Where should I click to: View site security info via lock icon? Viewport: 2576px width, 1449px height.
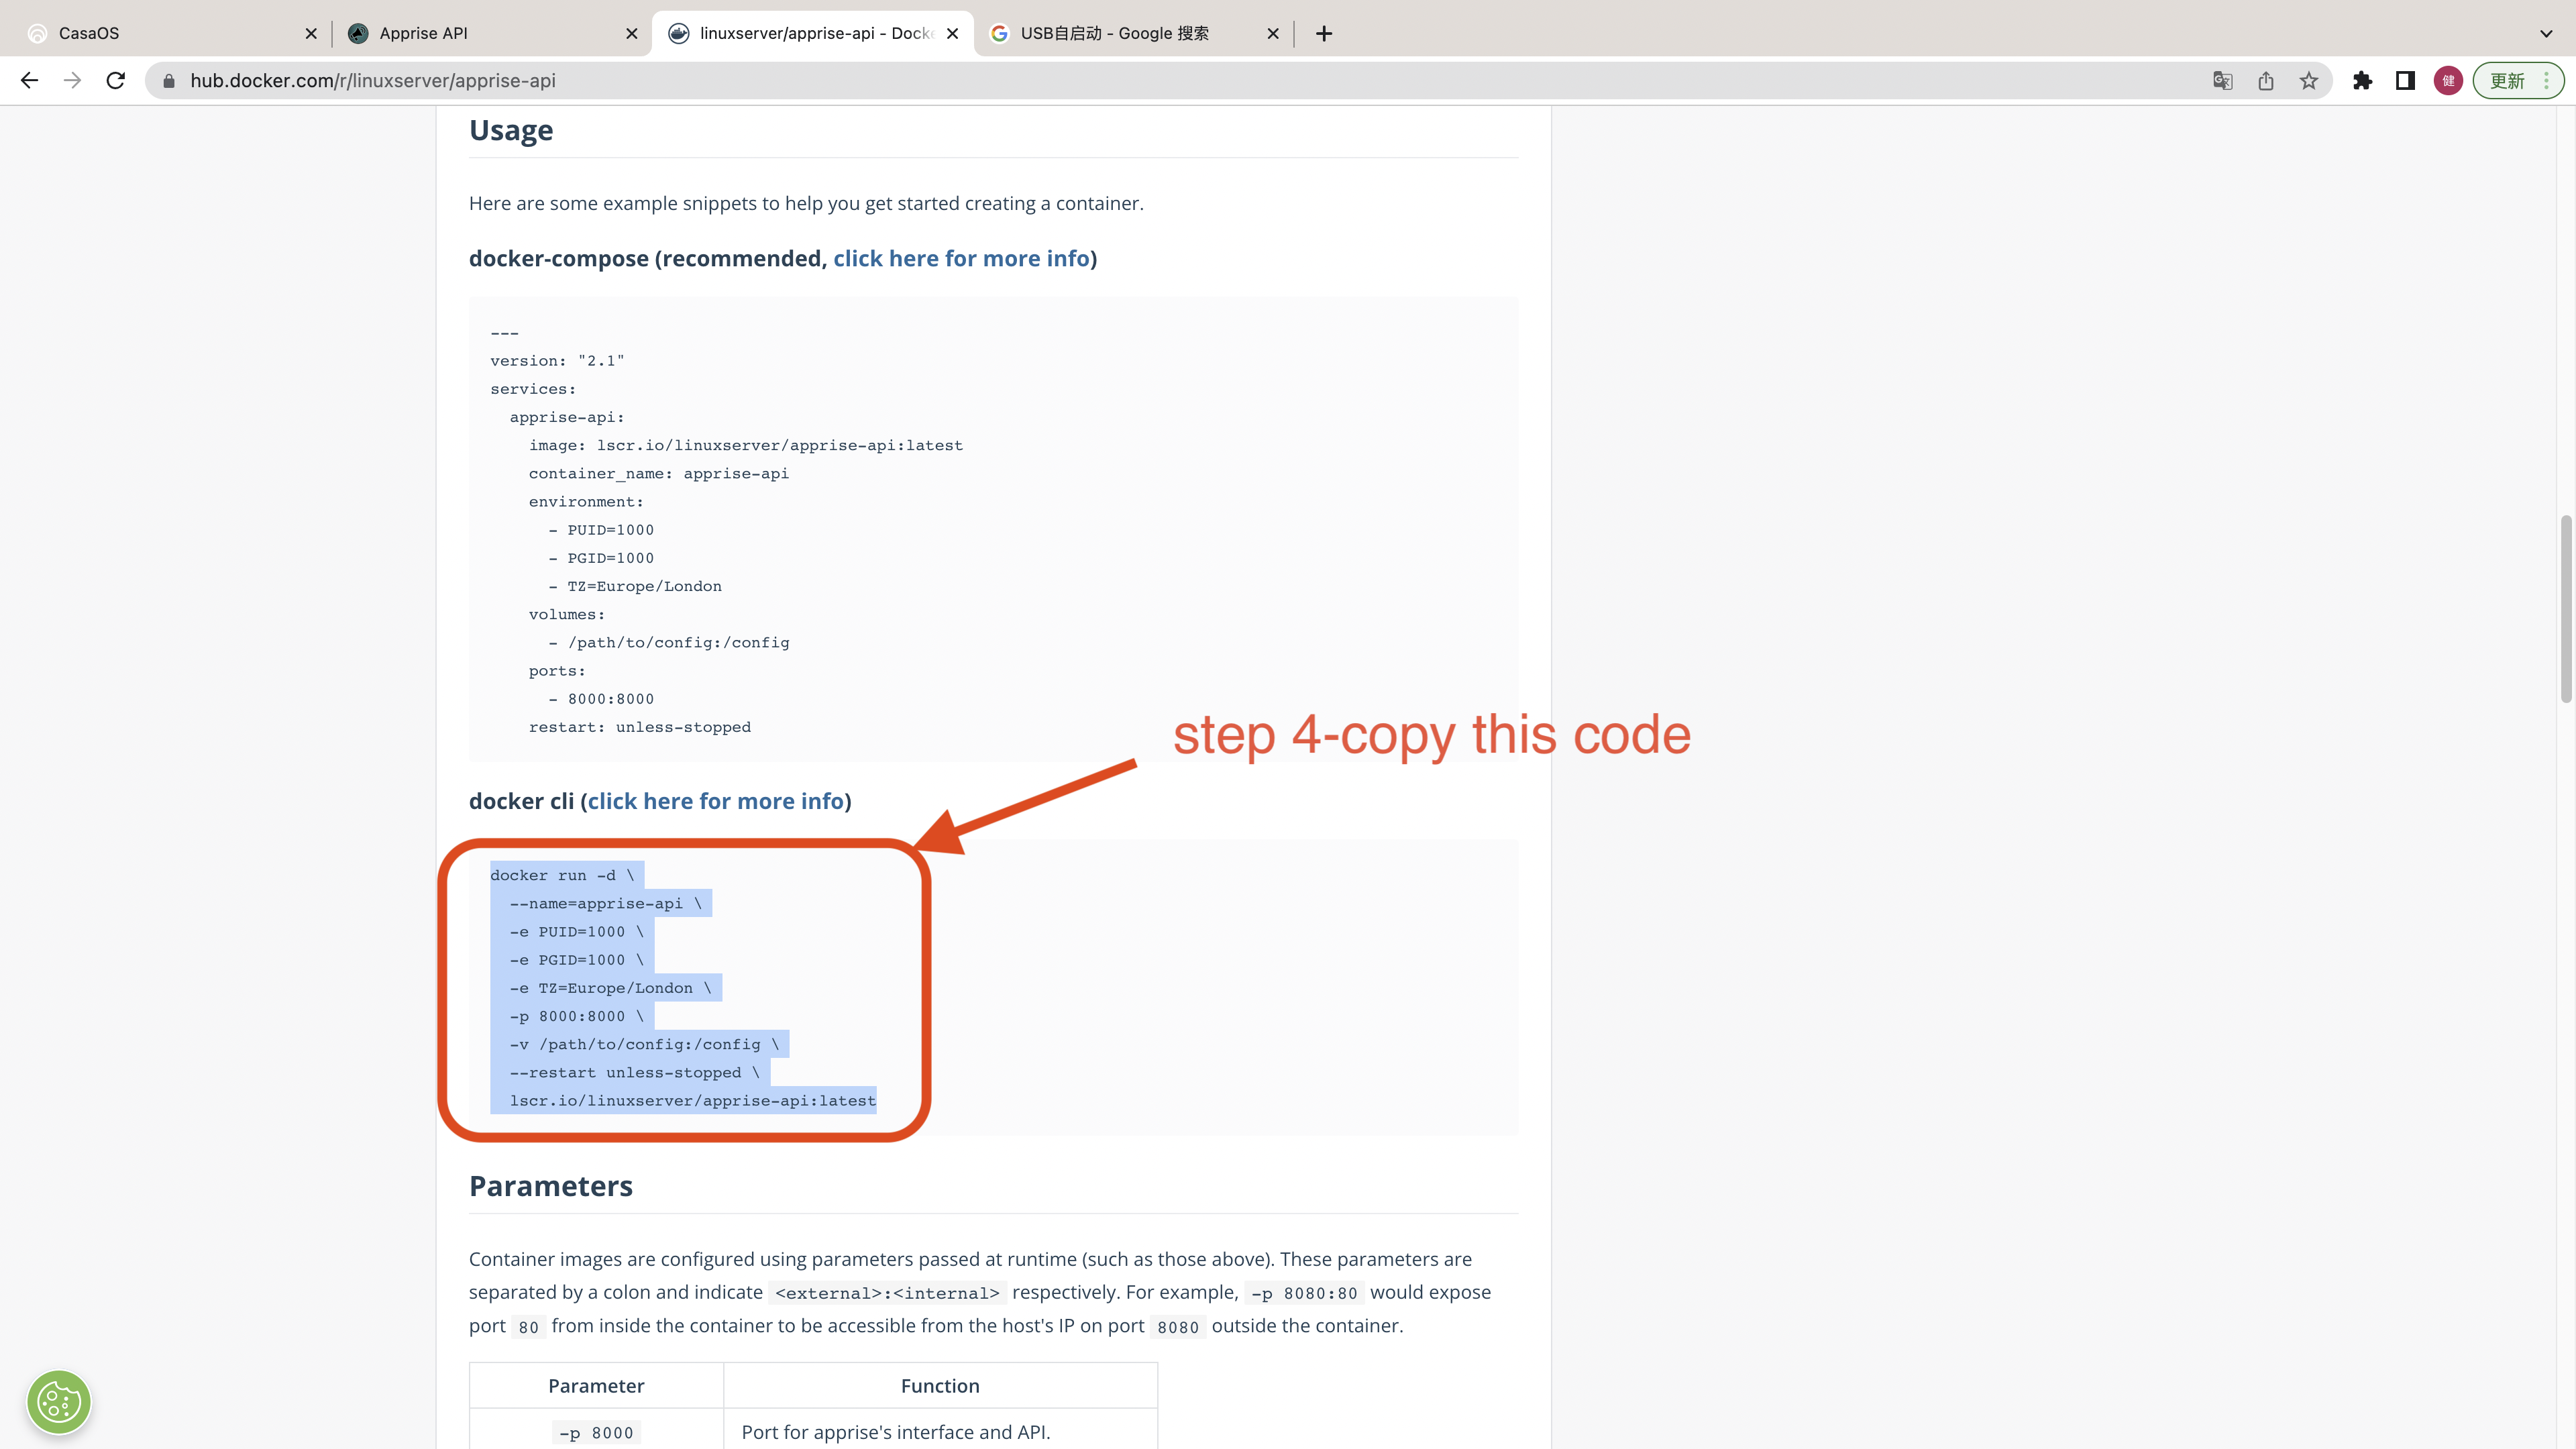[x=170, y=81]
